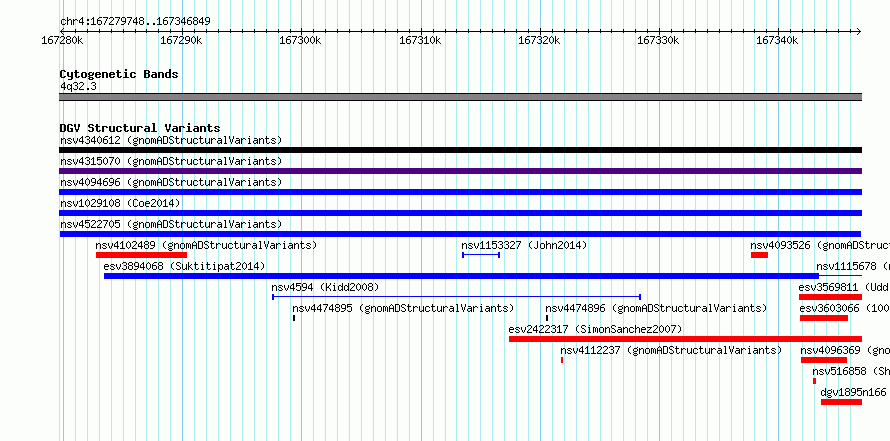Click the nsv4474895 small black marker
Image resolution: width=890 pixels, height=441 pixels.
tap(293, 318)
